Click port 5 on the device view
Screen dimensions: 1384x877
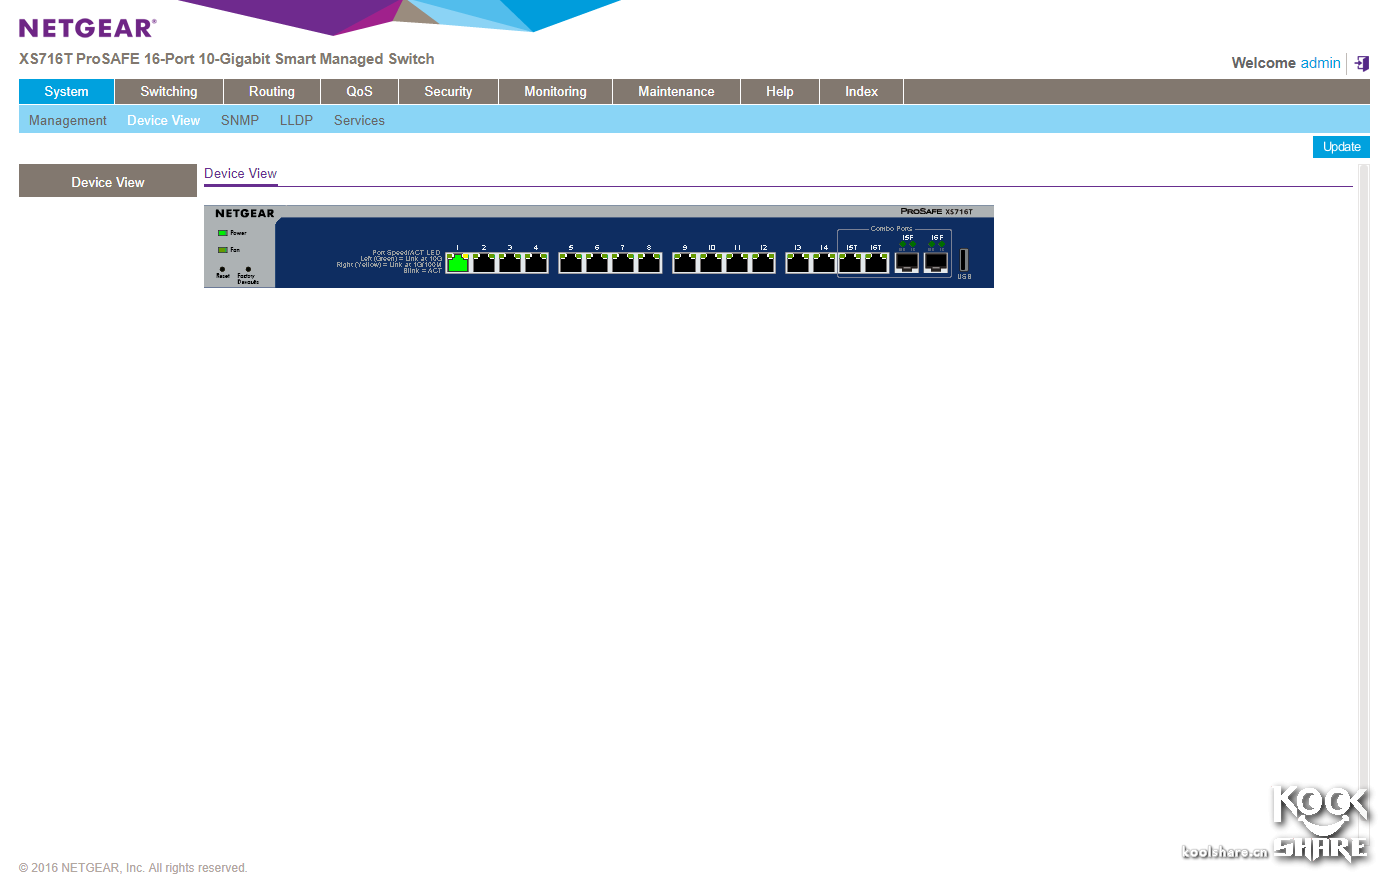[571, 263]
